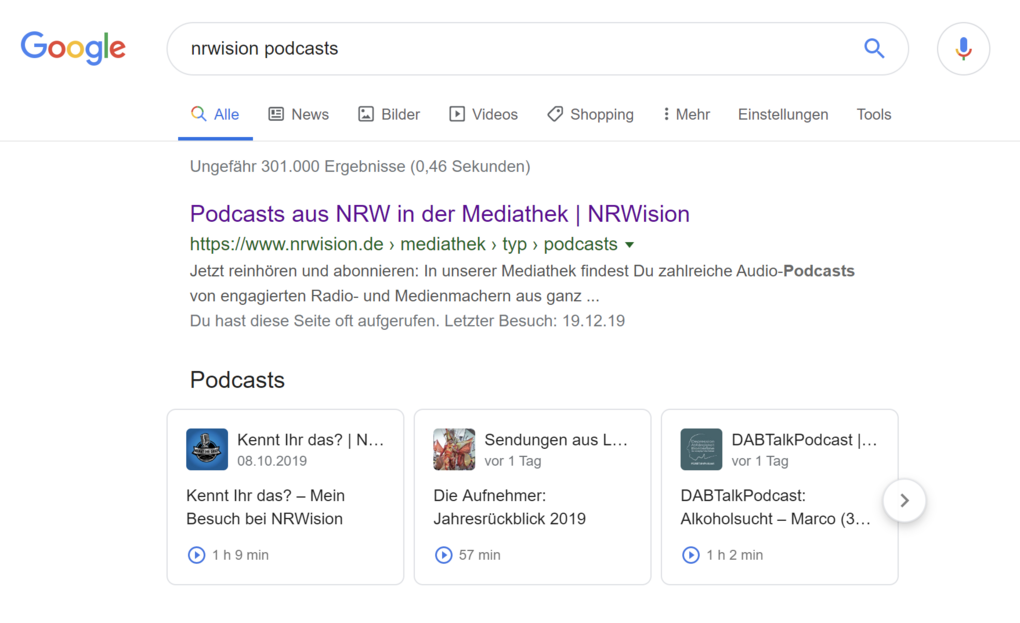Show next podcasts with carousel arrow

904,500
